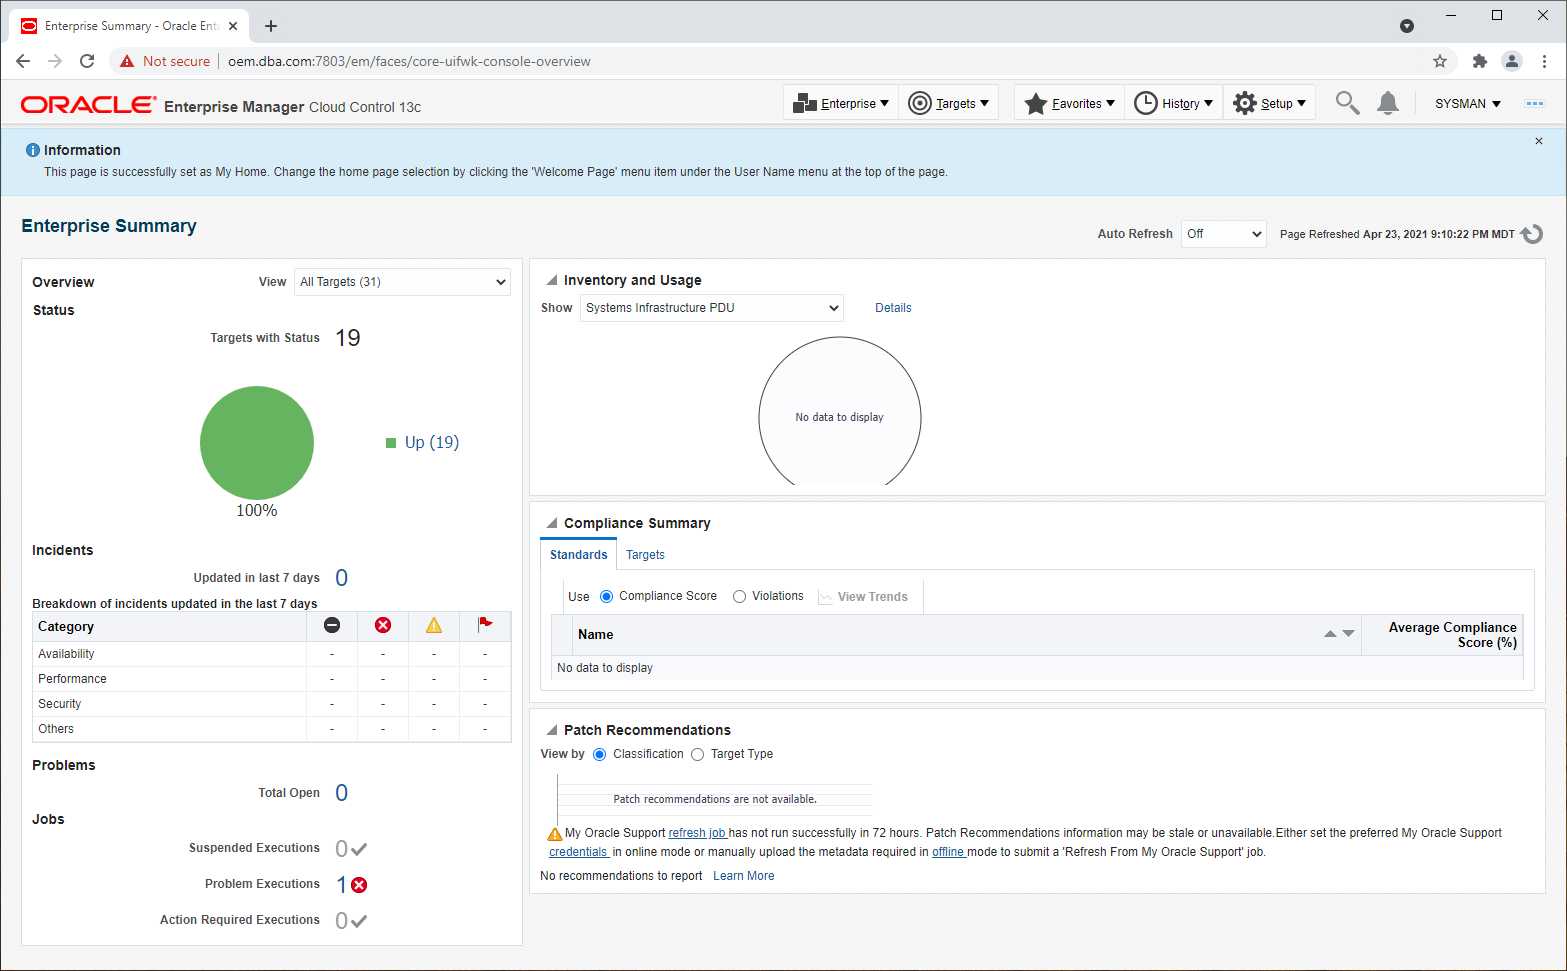Click the Up (19) legend link
This screenshot has height=971, width=1567.
coord(432,442)
